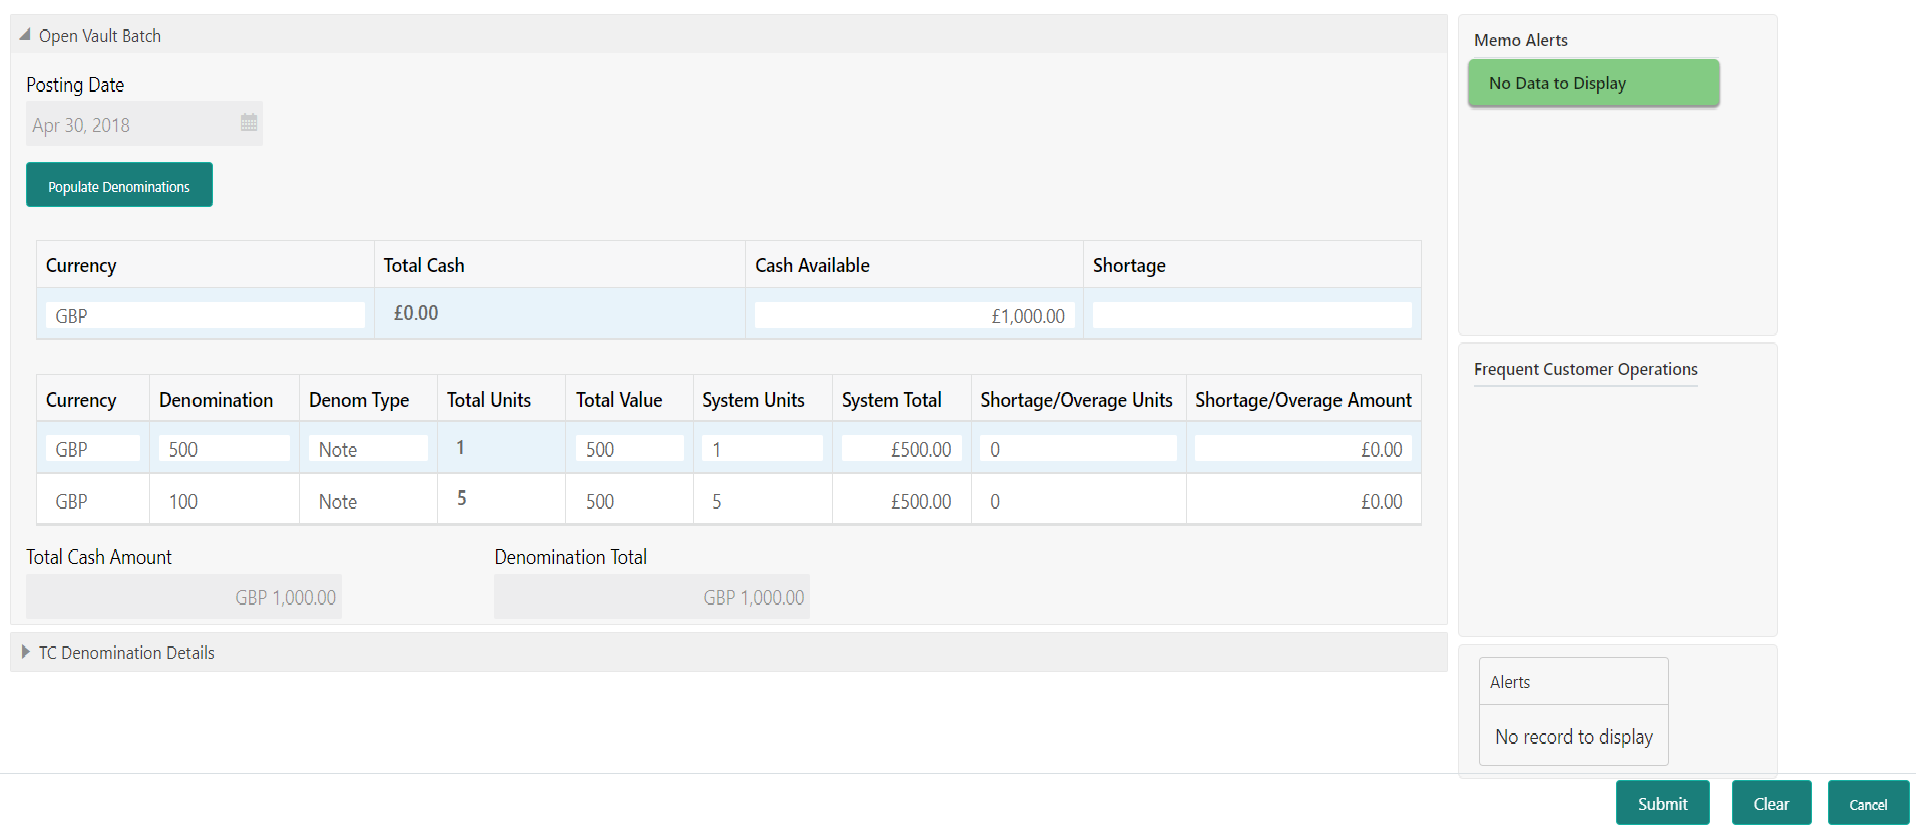The height and width of the screenshot is (827, 1919).
Task: Expand the TC Denomination Details section
Action: (x=25, y=652)
